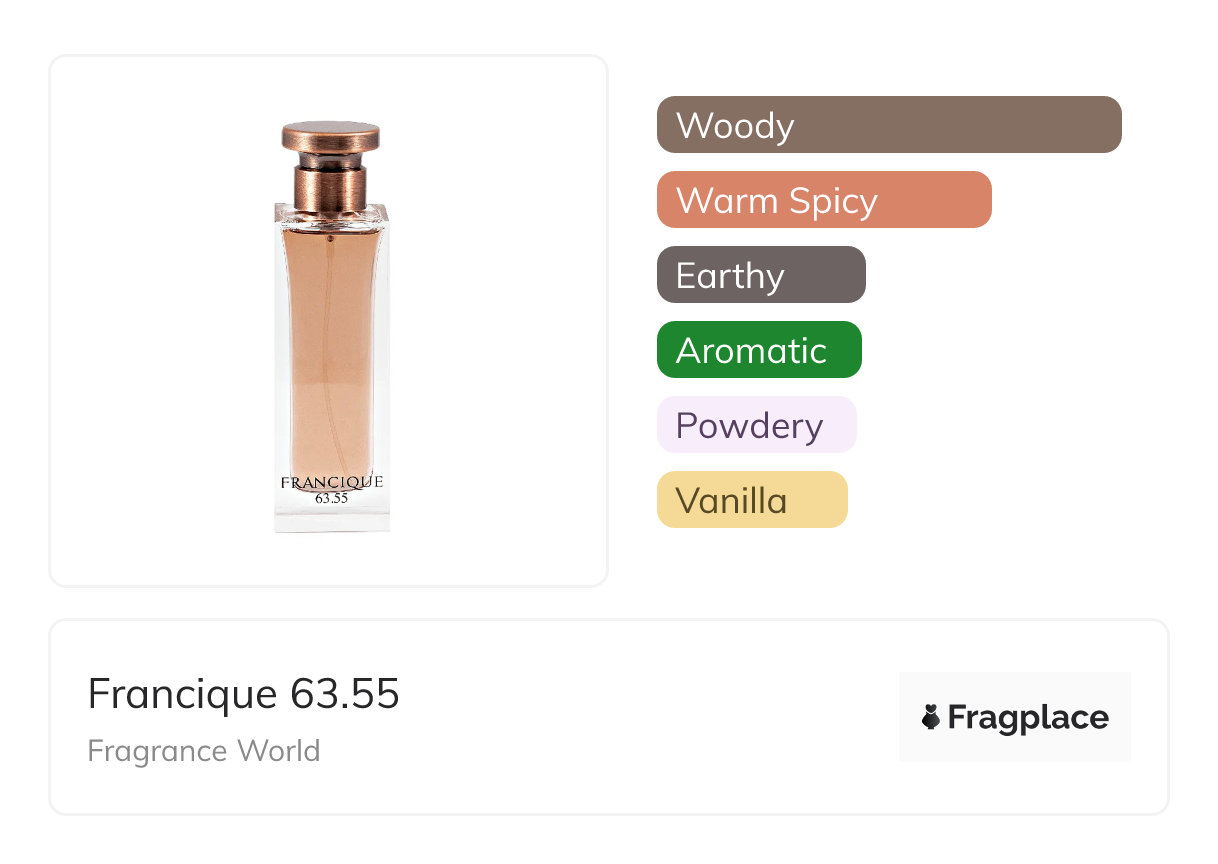Select the Warm Spicy accord bar
Image resolution: width=1218 pixels, height=864 pixels.
[823, 200]
